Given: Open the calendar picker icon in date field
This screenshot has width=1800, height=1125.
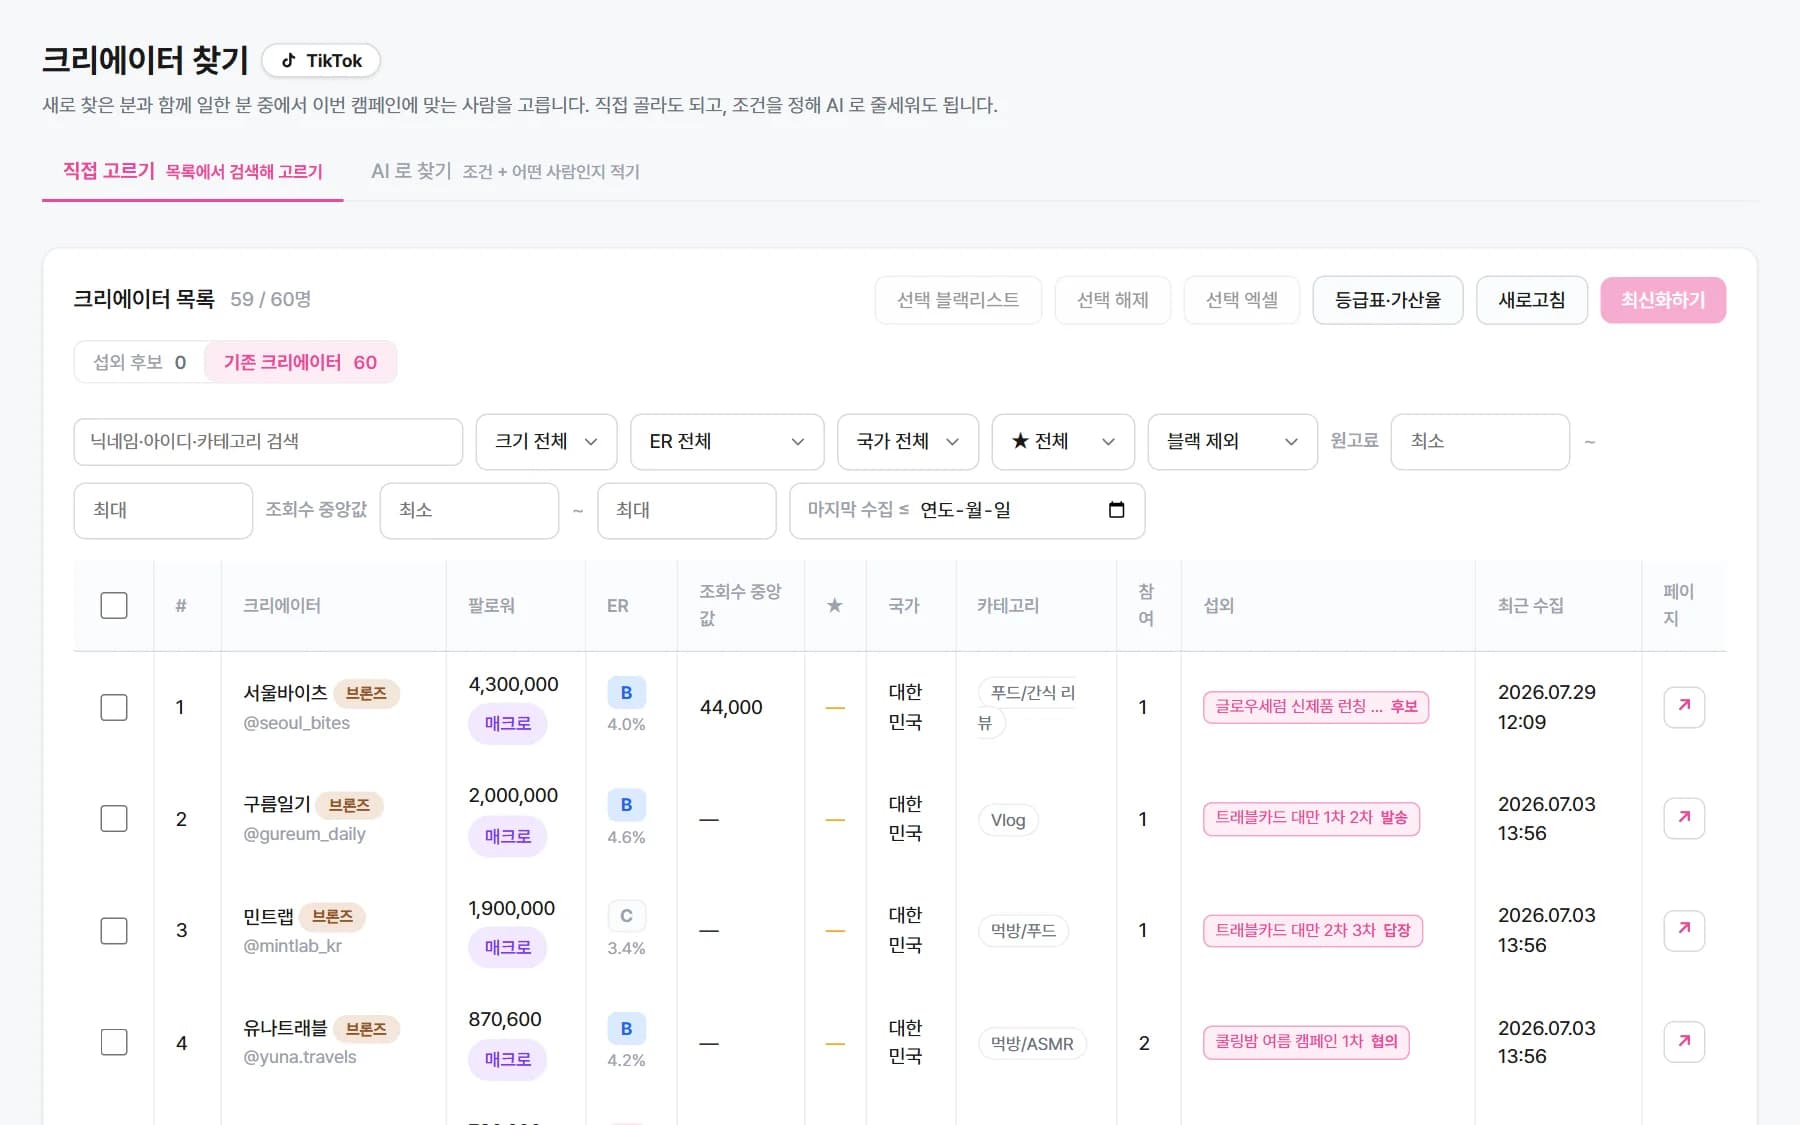Looking at the screenshot, I should pos(1117,510).
